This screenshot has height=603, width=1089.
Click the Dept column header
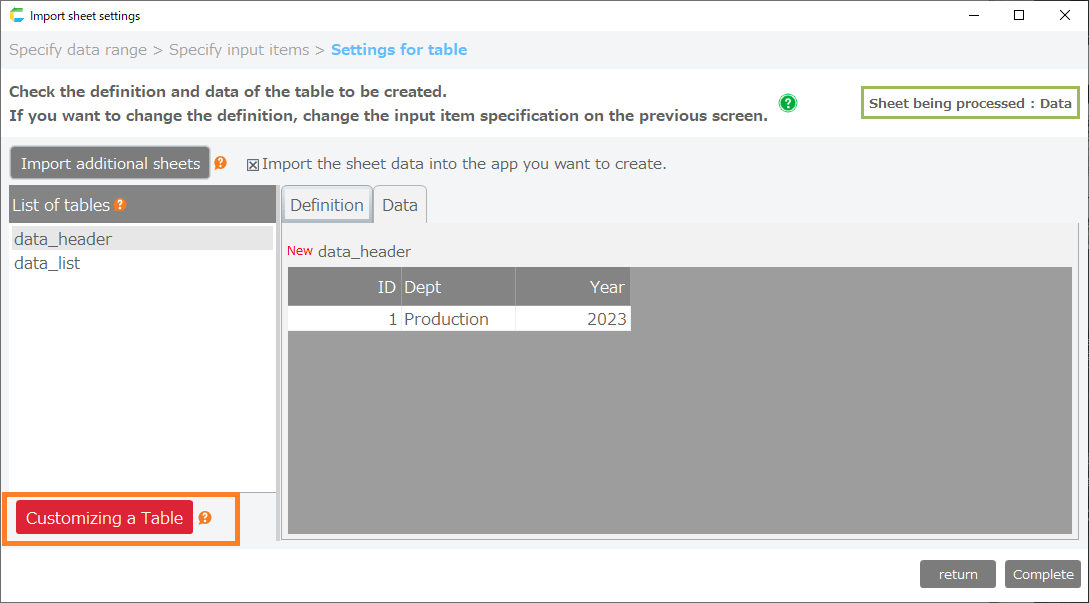coord(457,287)
